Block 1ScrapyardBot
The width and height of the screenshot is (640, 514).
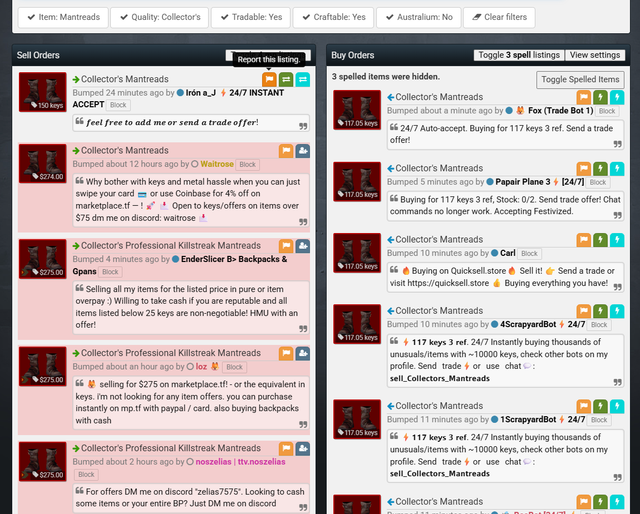tap(599, 420)
